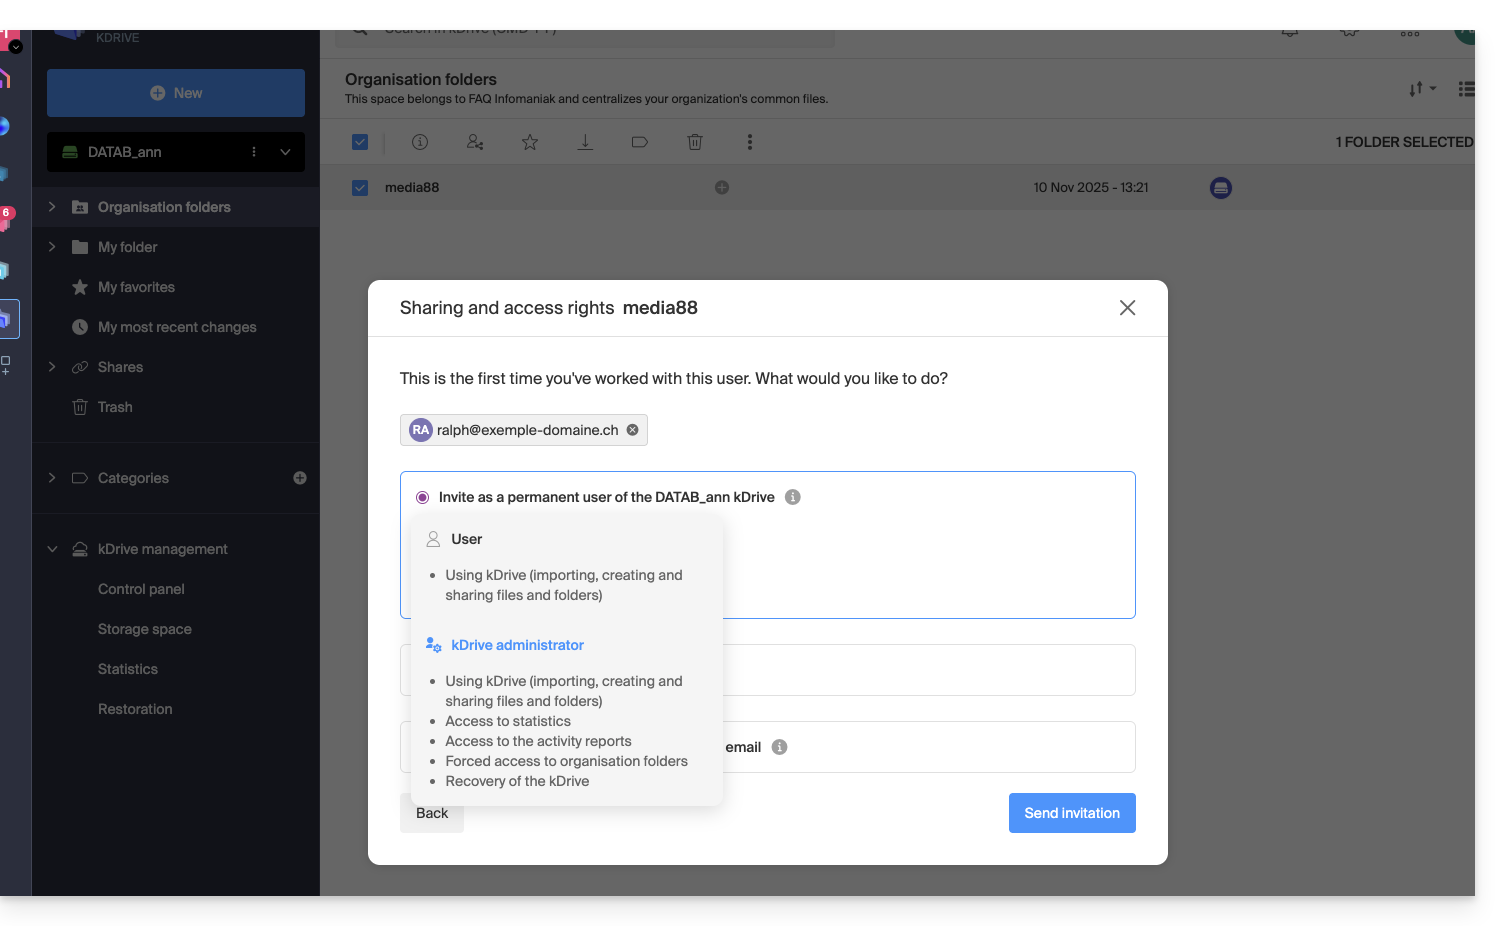Screen dimensions: 1505x926
Task: Close the Sharing and access rights dialog
Action: tap(1127, 308)
